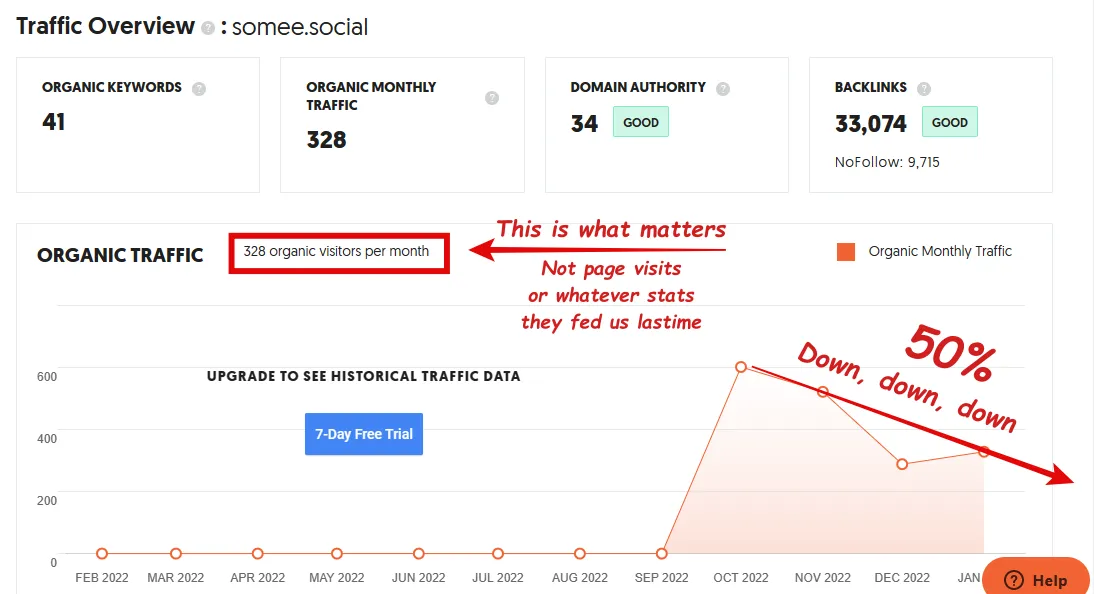
Task: Click Organic Keywords help question mark
Action: 199,88
